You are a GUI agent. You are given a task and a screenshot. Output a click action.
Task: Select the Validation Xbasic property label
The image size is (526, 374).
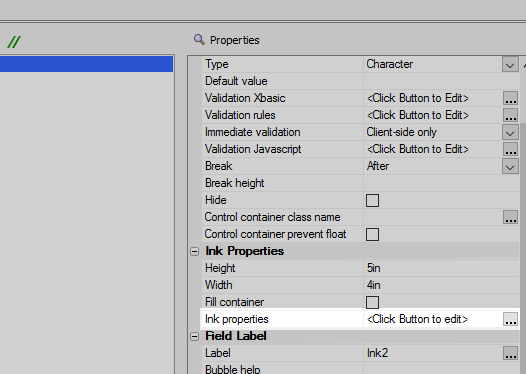point(245,98)
